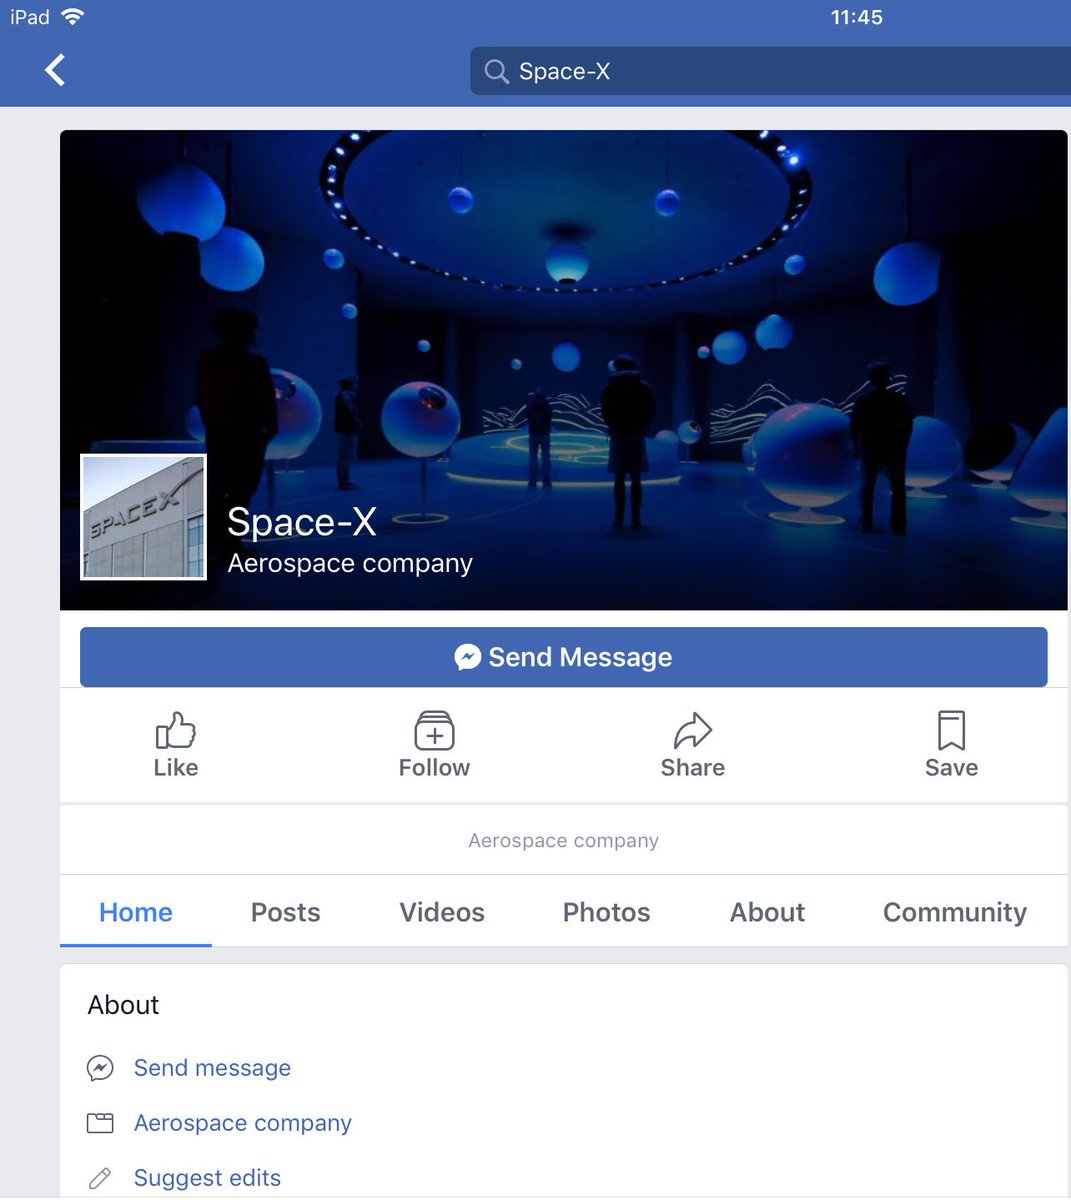Click the category icon beside Aerospace company
The height and width of the screenshot is (1200, 1071).
100,1123
